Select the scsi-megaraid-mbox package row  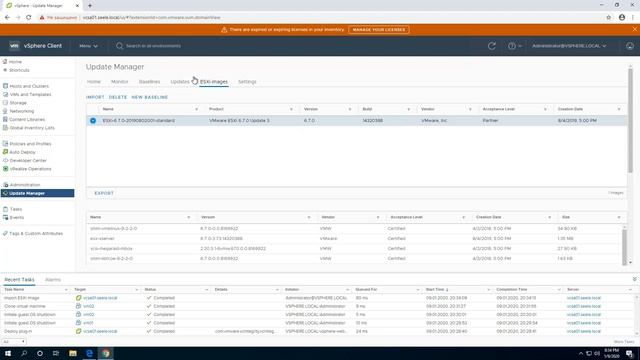pyautogui.click(x=354, y=249)
